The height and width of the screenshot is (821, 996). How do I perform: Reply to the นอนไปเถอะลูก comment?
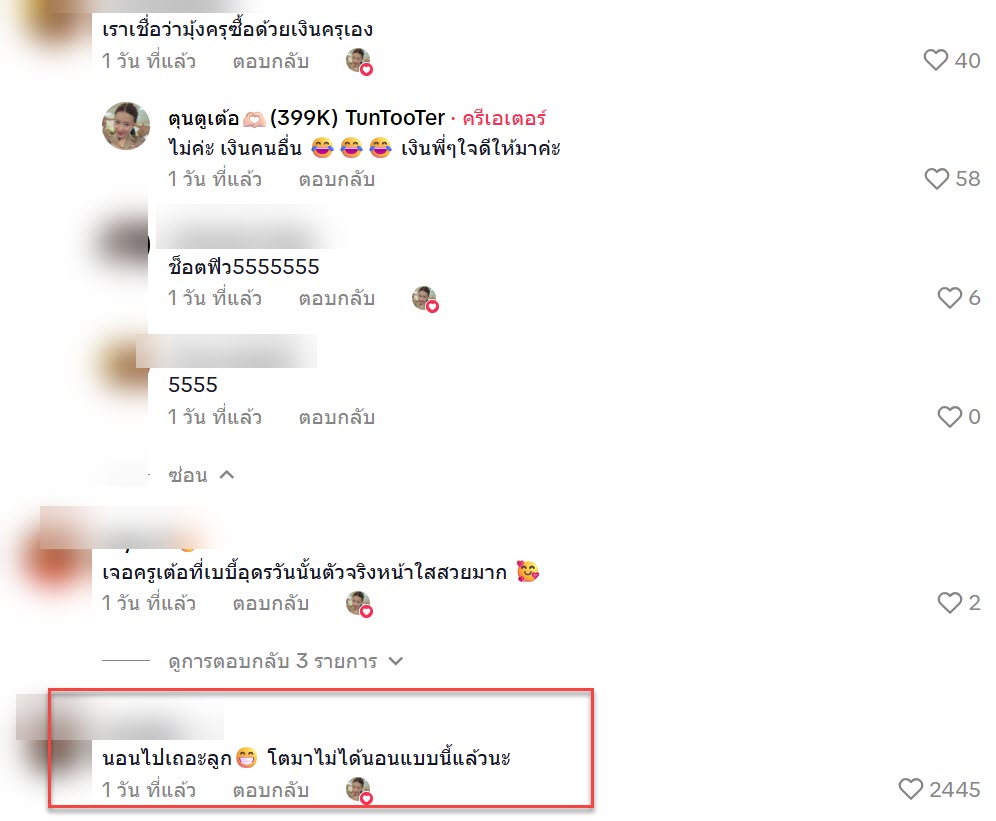(x=271, y=790)
